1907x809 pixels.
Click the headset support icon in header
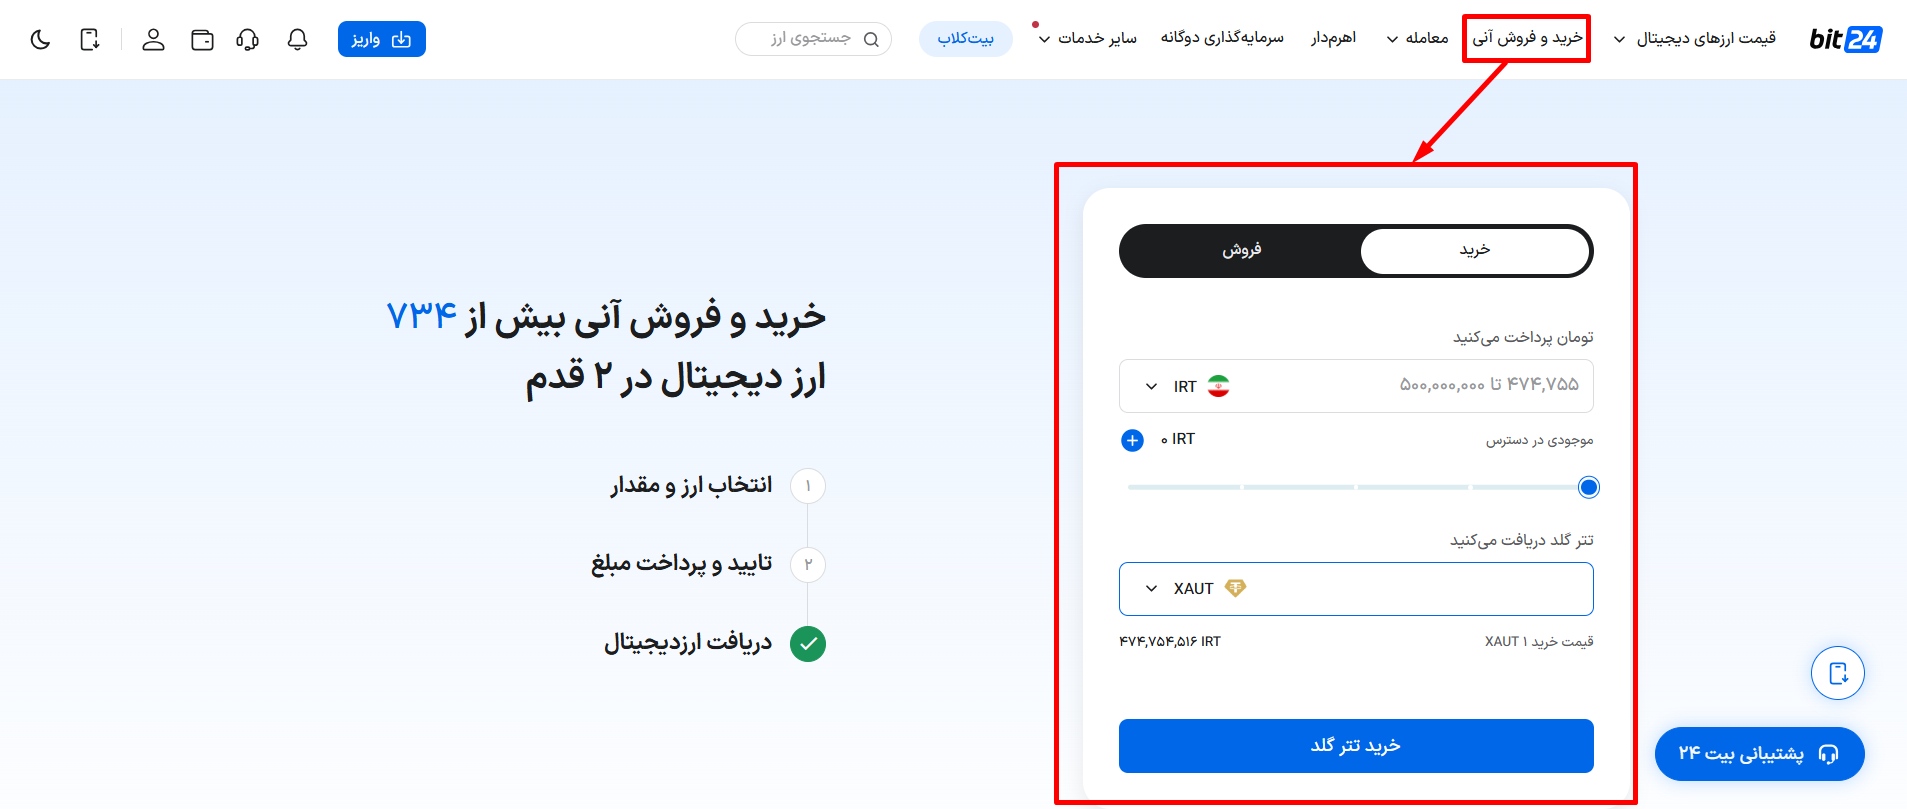point(247,40)
